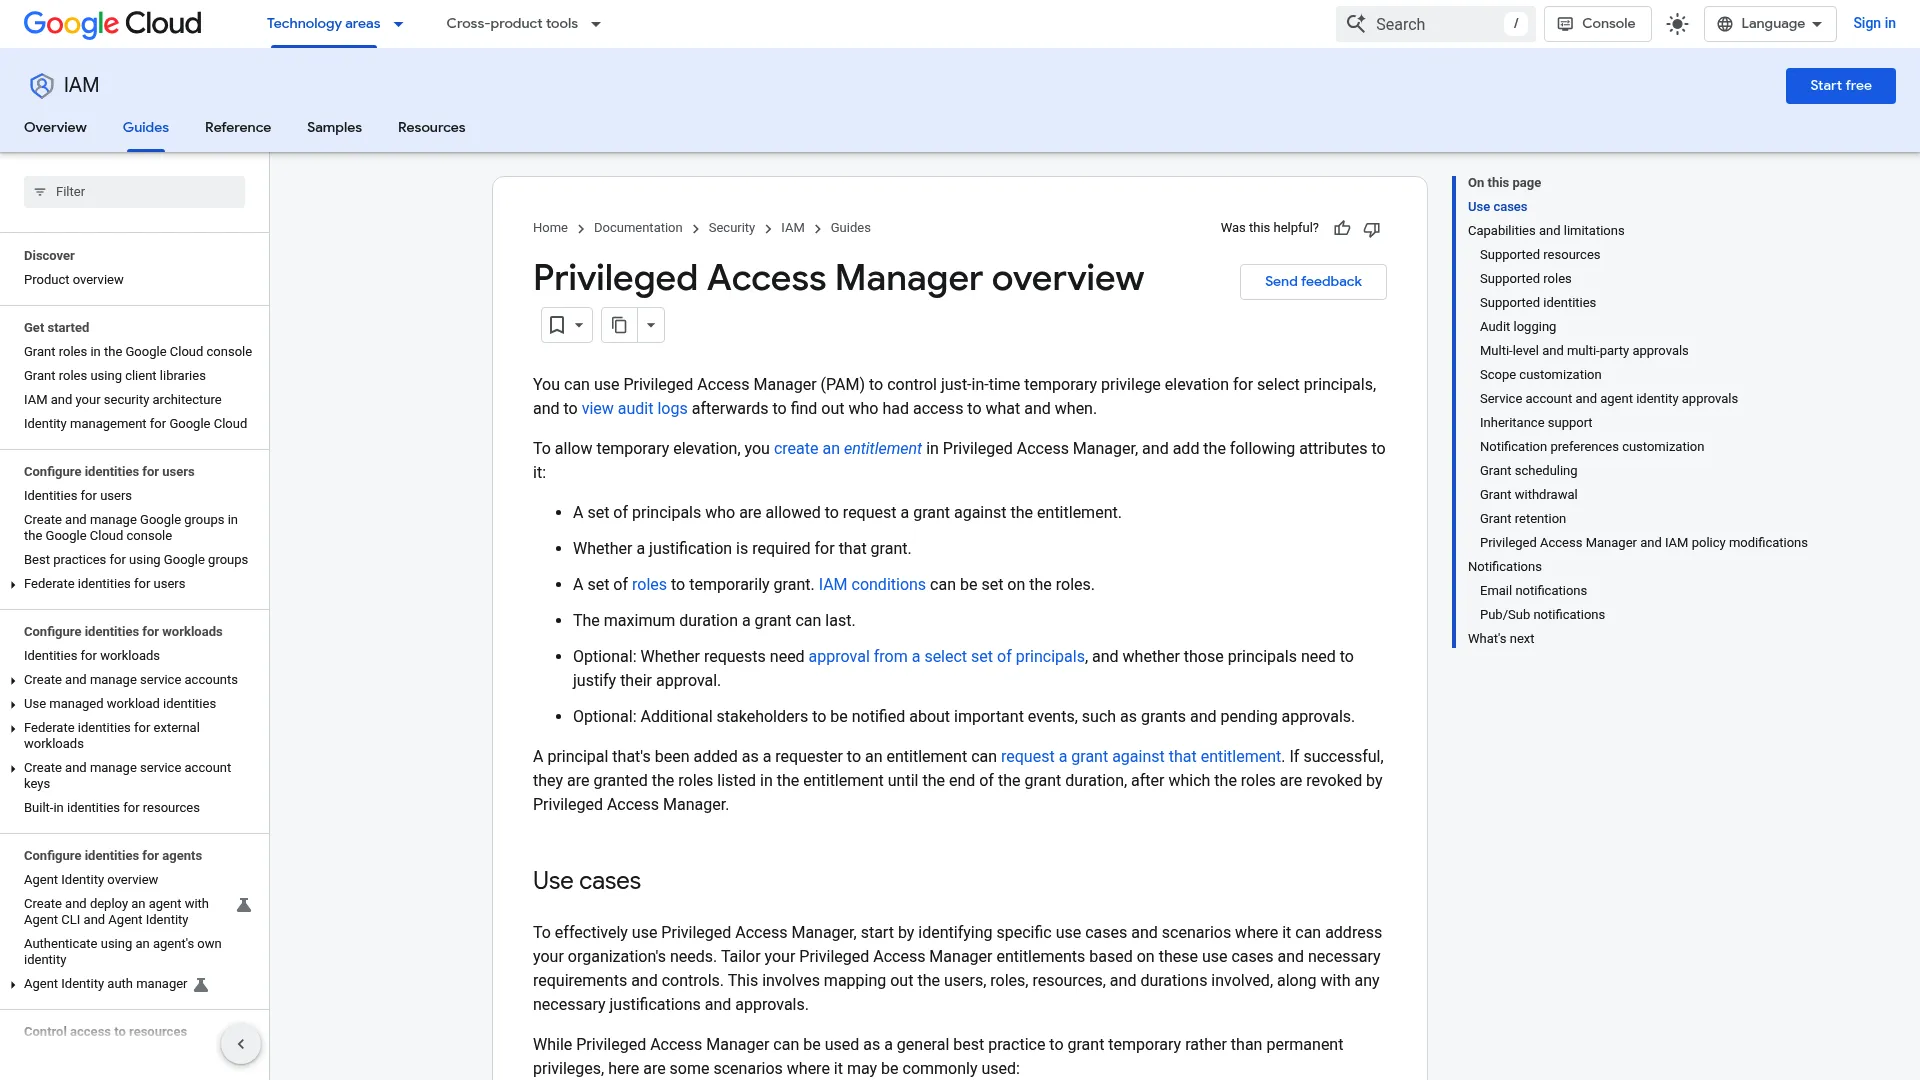Screen dimensions: 1920x1080
Task: Click the Send feedback button
Action: coord(1313,282)
